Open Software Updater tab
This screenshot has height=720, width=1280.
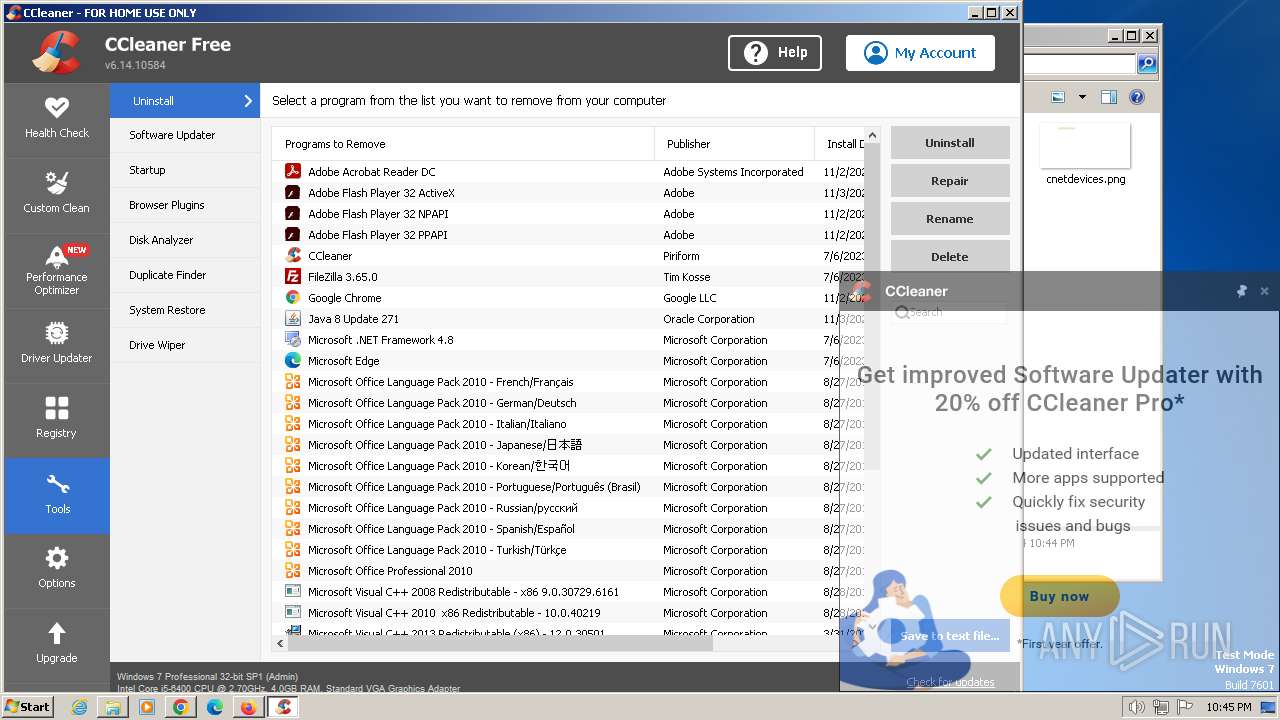[185, 135]
